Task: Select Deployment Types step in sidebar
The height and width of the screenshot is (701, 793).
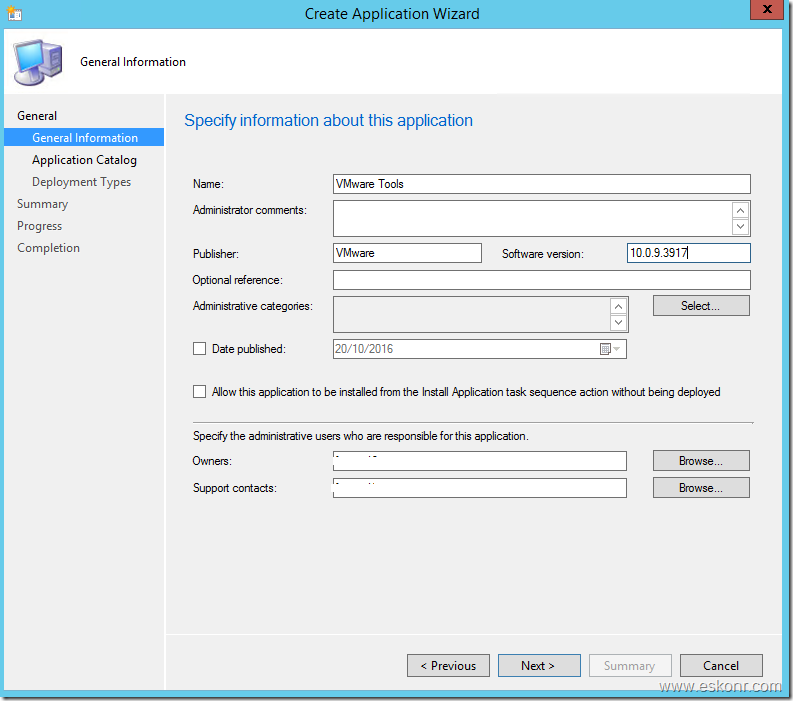Action: [x=81, y=182]
